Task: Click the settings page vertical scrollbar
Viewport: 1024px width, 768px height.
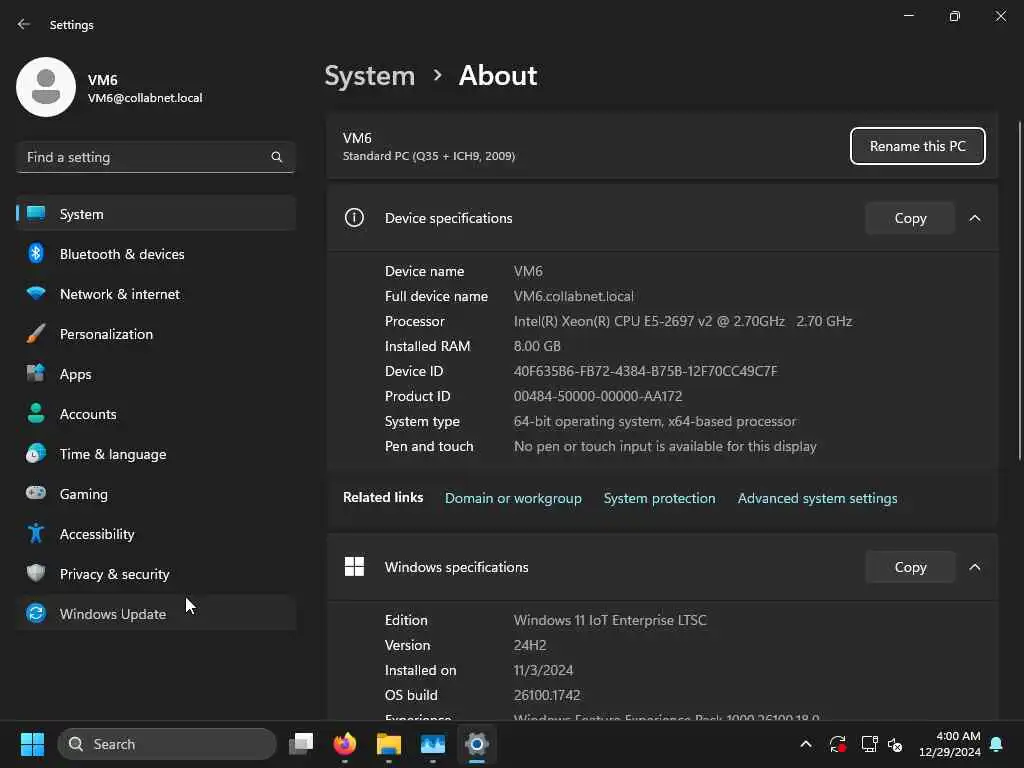Action: click(1019, 291)
